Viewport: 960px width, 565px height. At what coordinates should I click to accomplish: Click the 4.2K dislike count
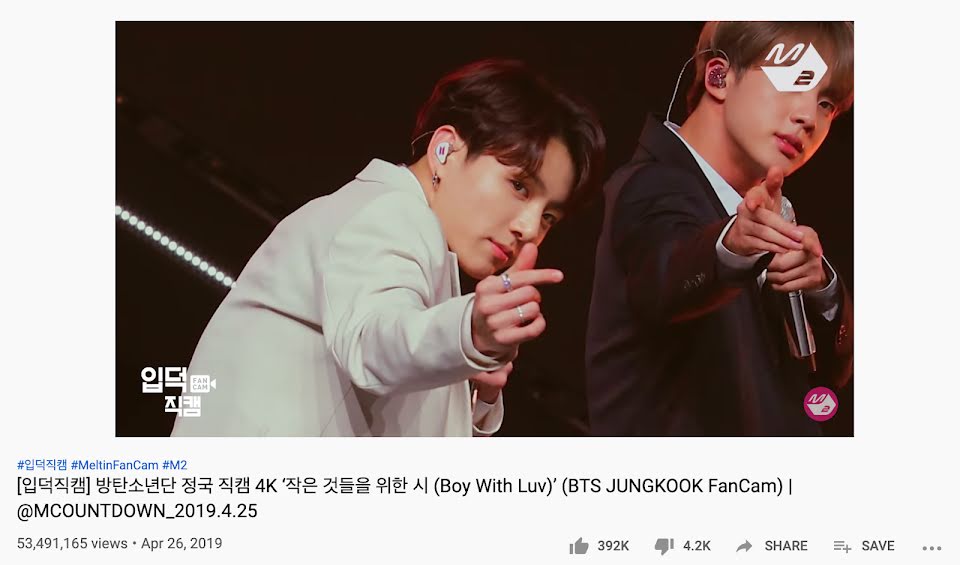[x=697, y=546]
